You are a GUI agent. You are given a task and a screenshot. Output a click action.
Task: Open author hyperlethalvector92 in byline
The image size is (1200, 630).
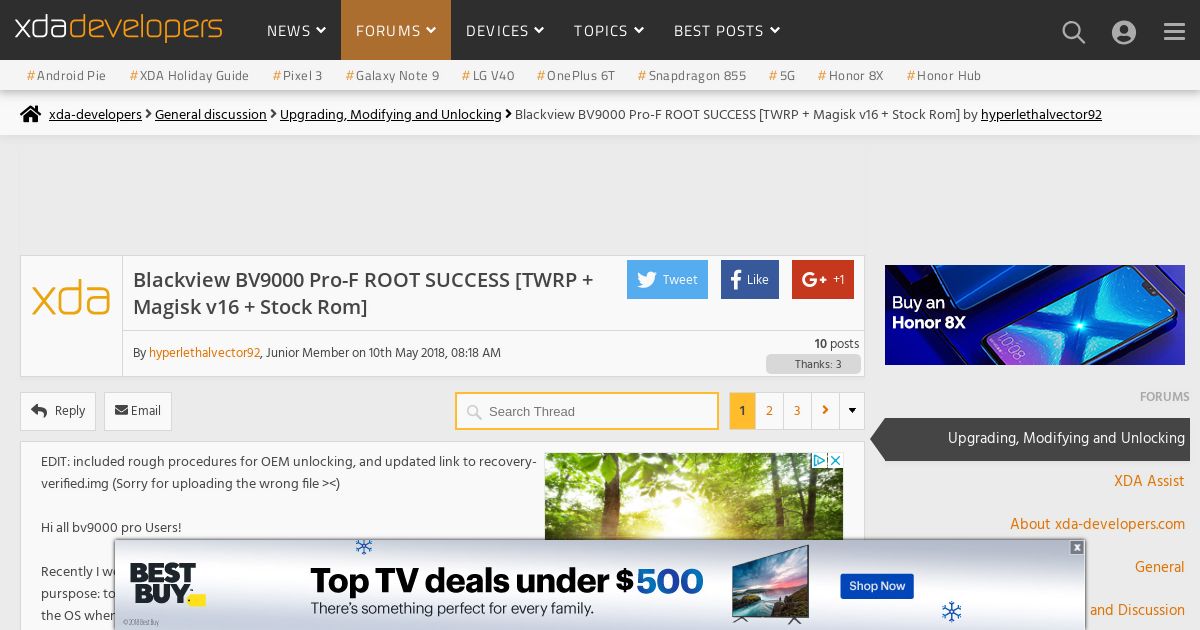coord(205,353)
